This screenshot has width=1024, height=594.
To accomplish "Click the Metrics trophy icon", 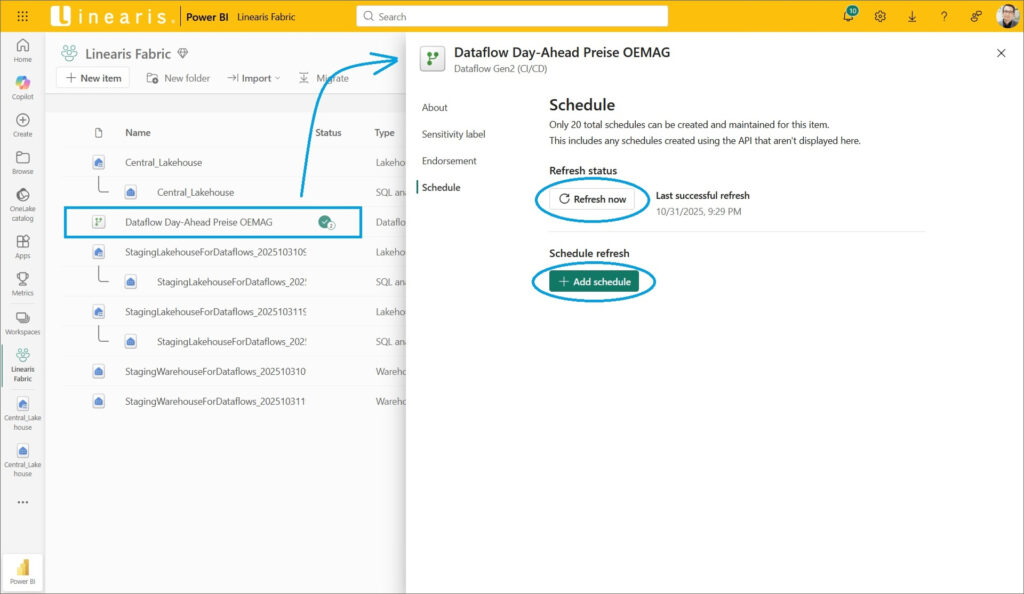I will point(22,279).
